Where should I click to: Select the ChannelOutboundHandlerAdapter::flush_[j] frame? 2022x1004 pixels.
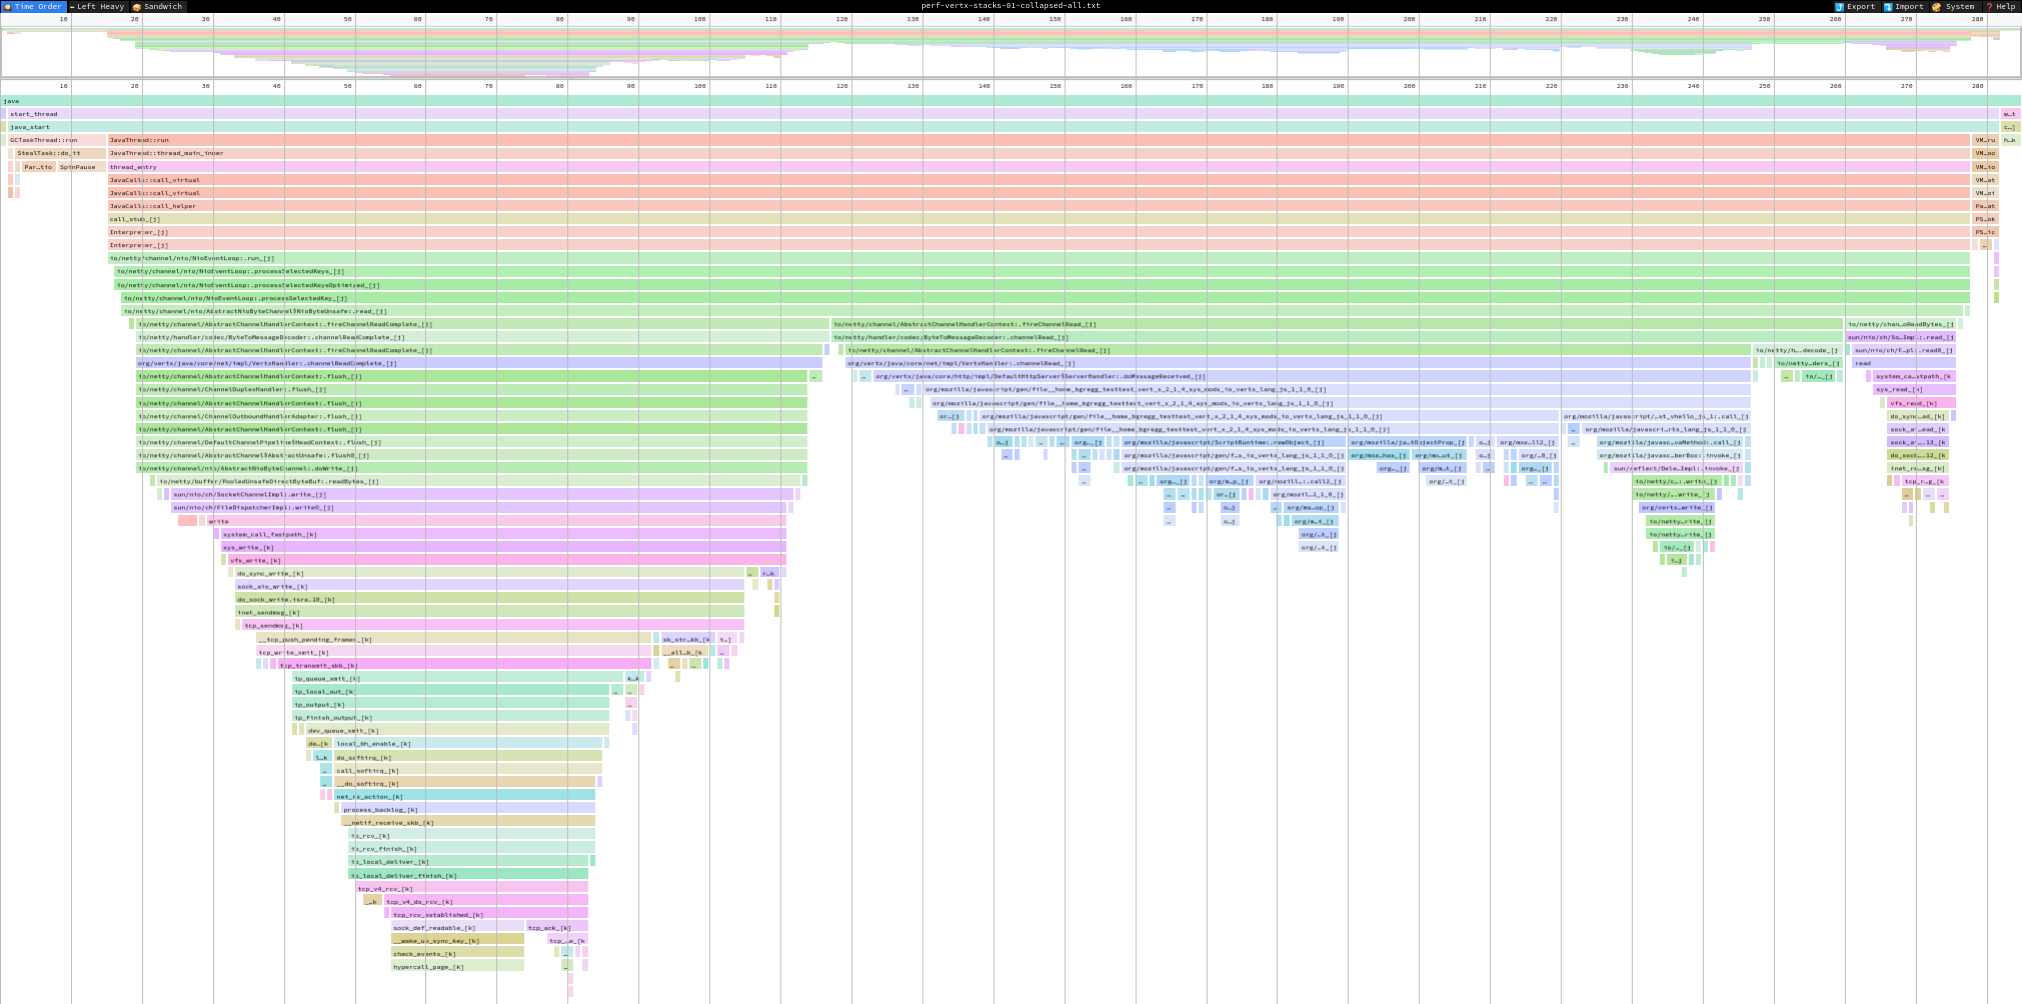[x=471, y=416]
